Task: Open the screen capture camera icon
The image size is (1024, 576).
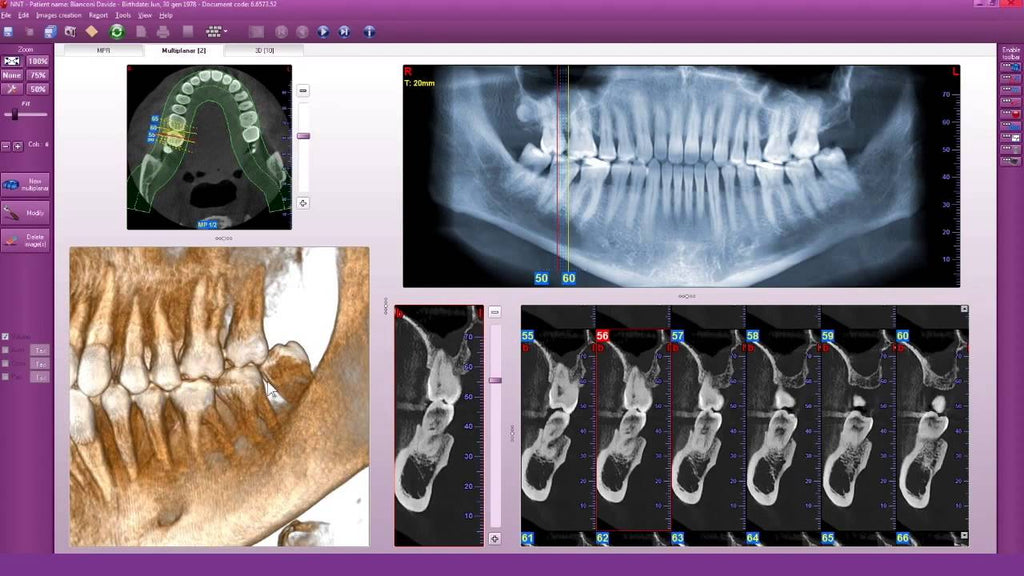Action: 70,30
